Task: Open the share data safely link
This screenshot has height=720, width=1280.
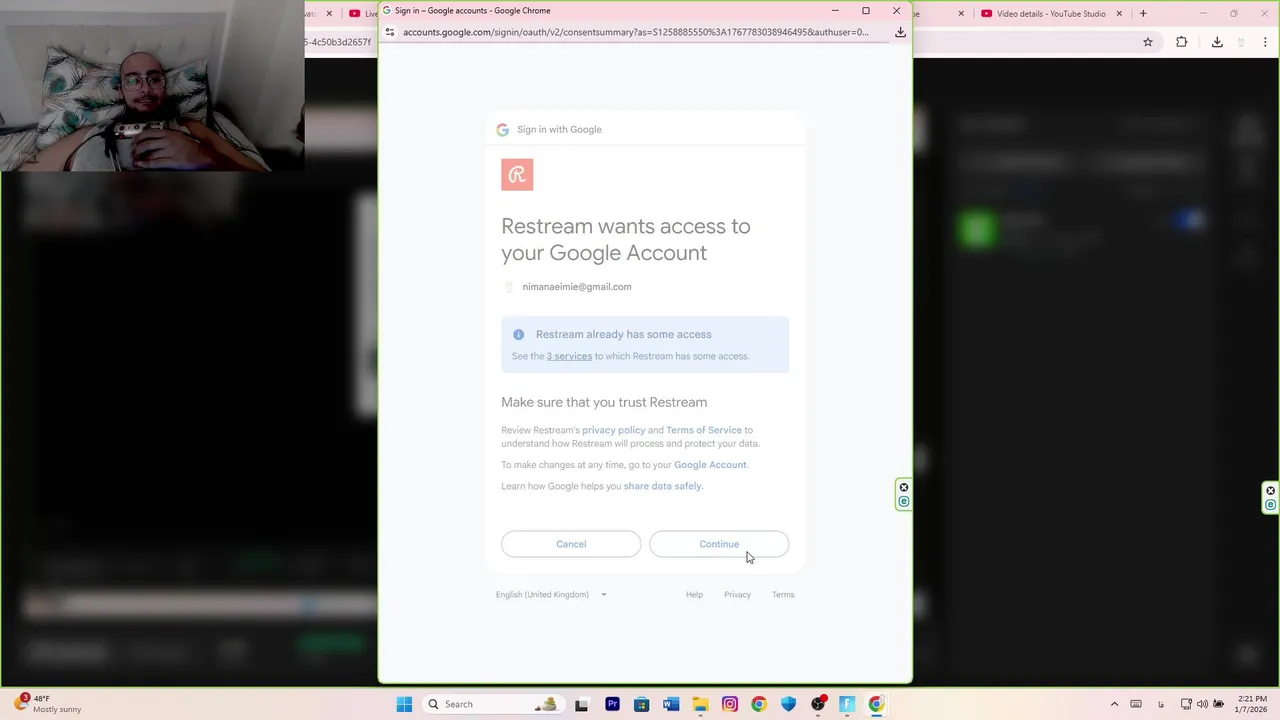Action: [x=662, y=486]
